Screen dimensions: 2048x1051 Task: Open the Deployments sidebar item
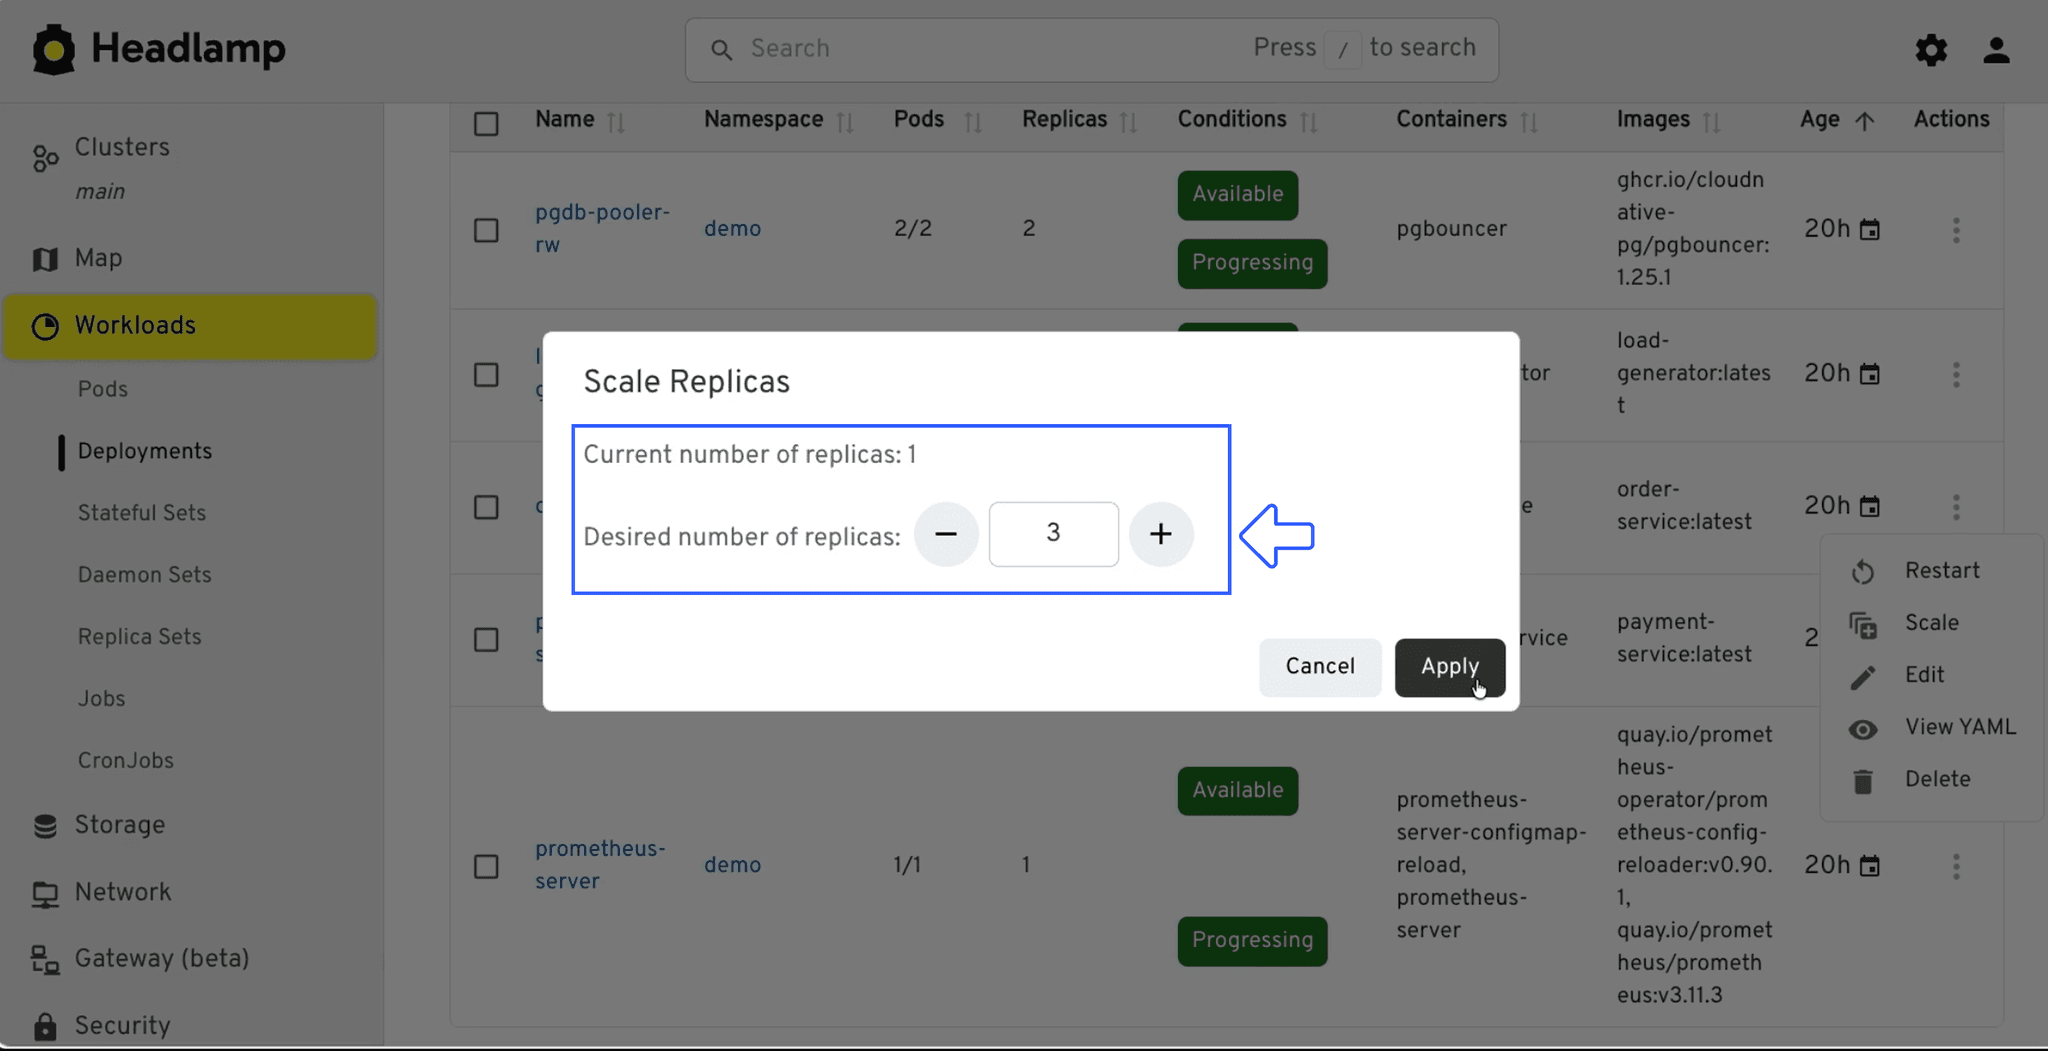(x=145, y=452)
